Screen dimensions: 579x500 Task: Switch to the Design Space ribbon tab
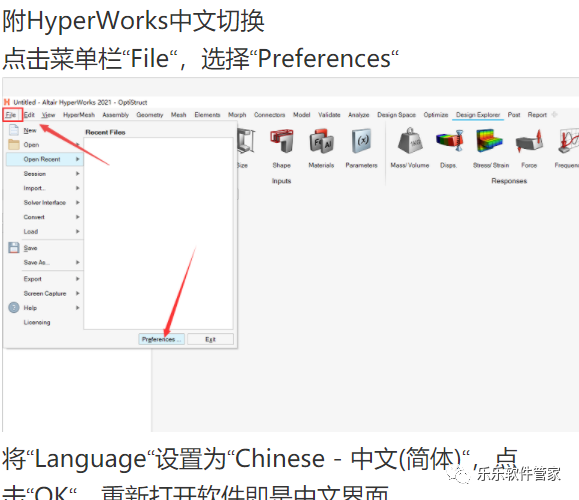click(397, 115)
